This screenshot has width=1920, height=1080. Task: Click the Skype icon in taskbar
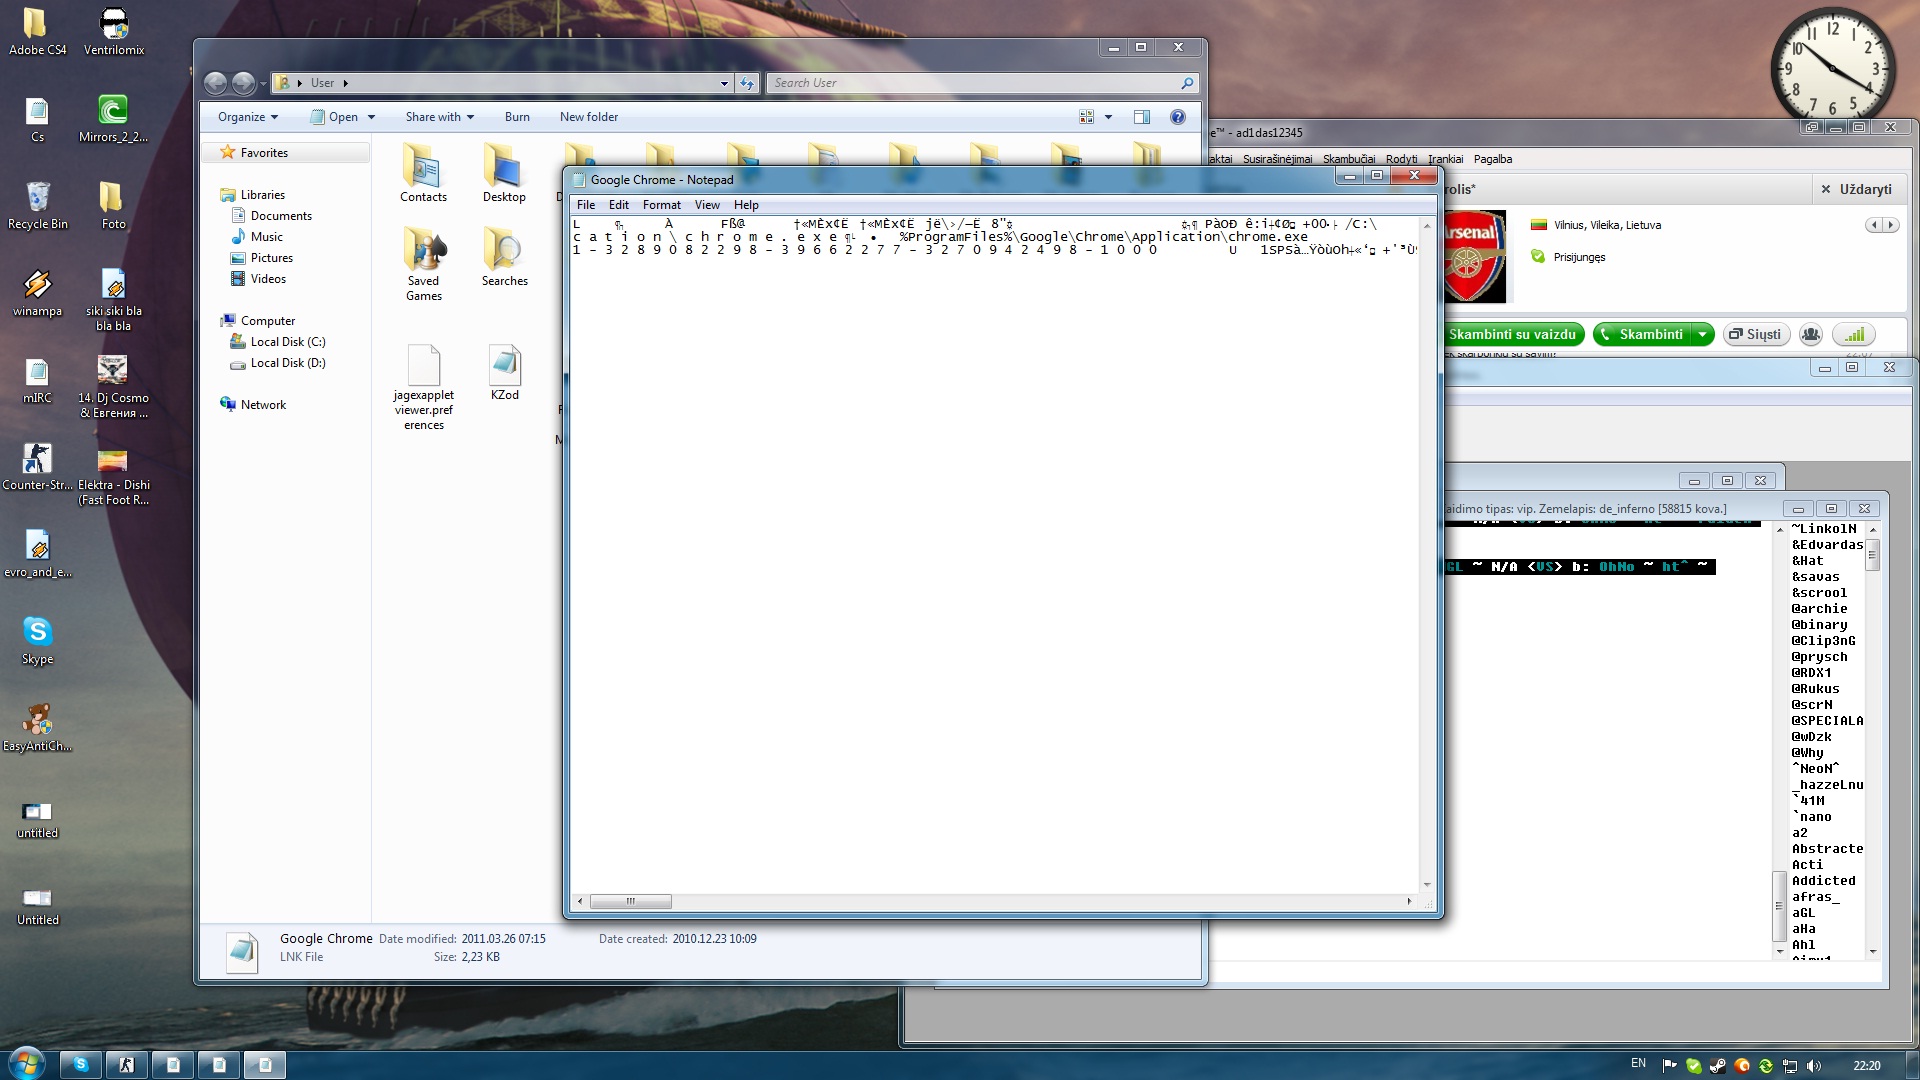[81, 1065]
